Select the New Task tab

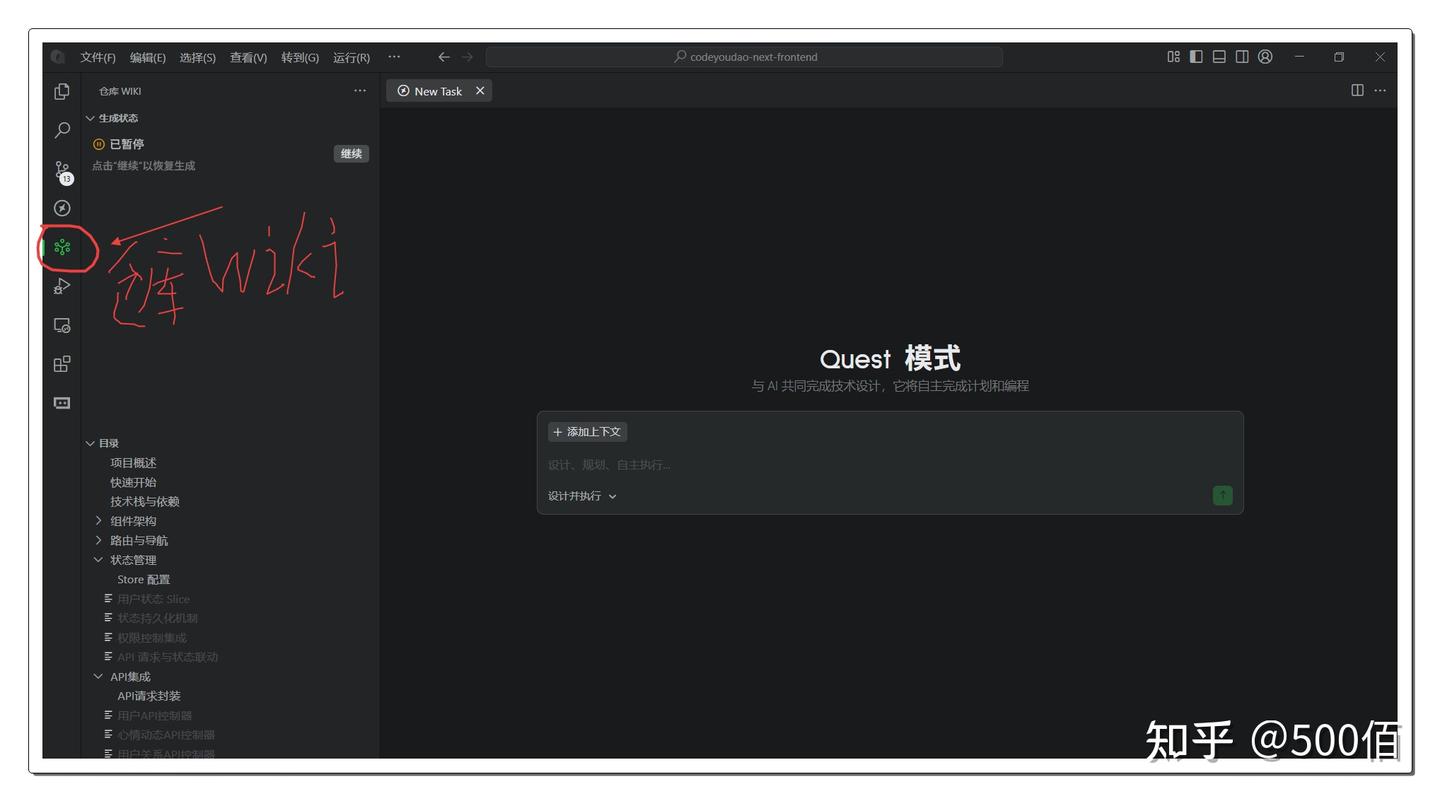pyautogui.click(x=438, y=90)
